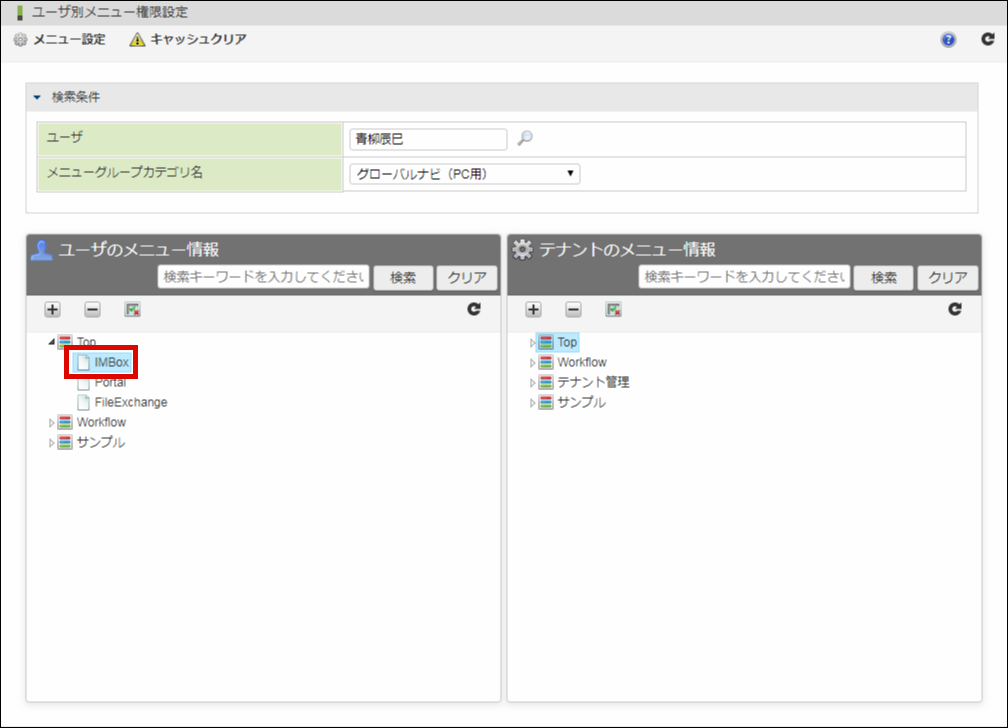The width and height of the screenshot is (1008, 728).
Task: Collapse the 検索条件 section triangle
Action: (37, 97)
